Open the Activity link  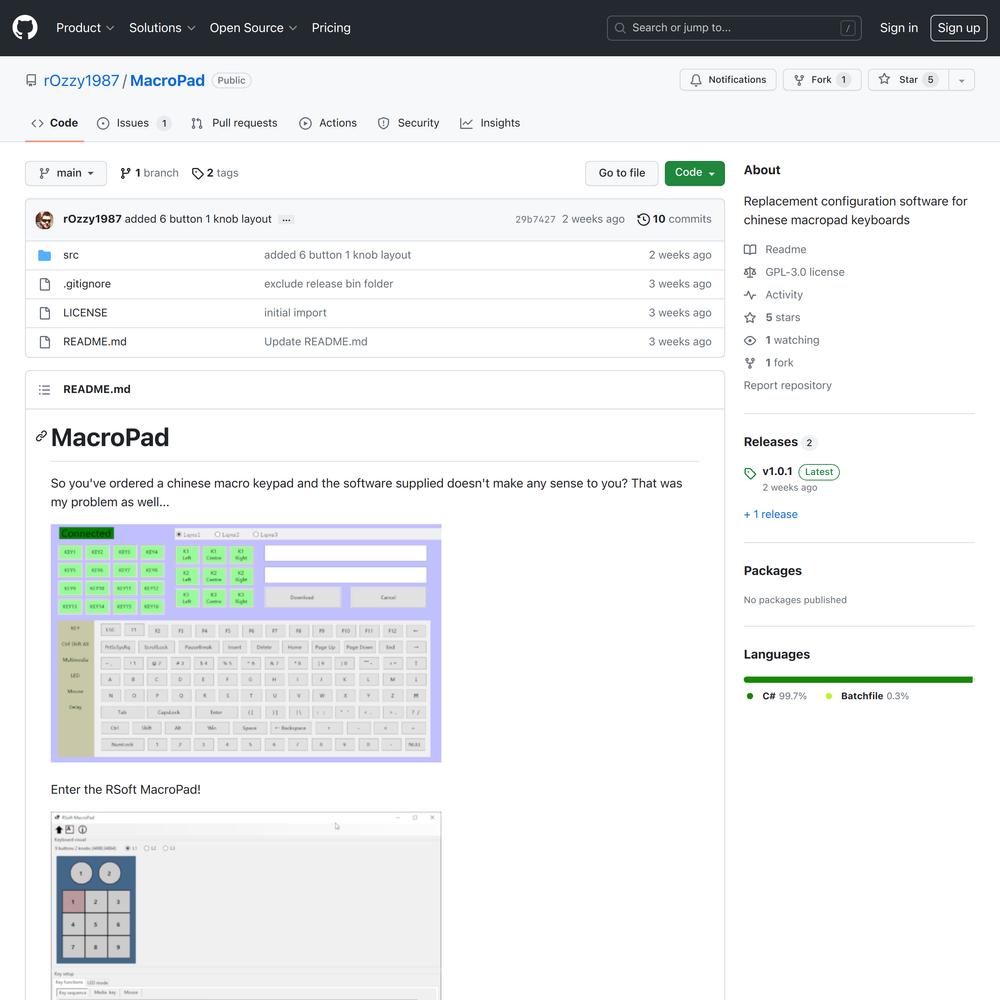point(774,295)
